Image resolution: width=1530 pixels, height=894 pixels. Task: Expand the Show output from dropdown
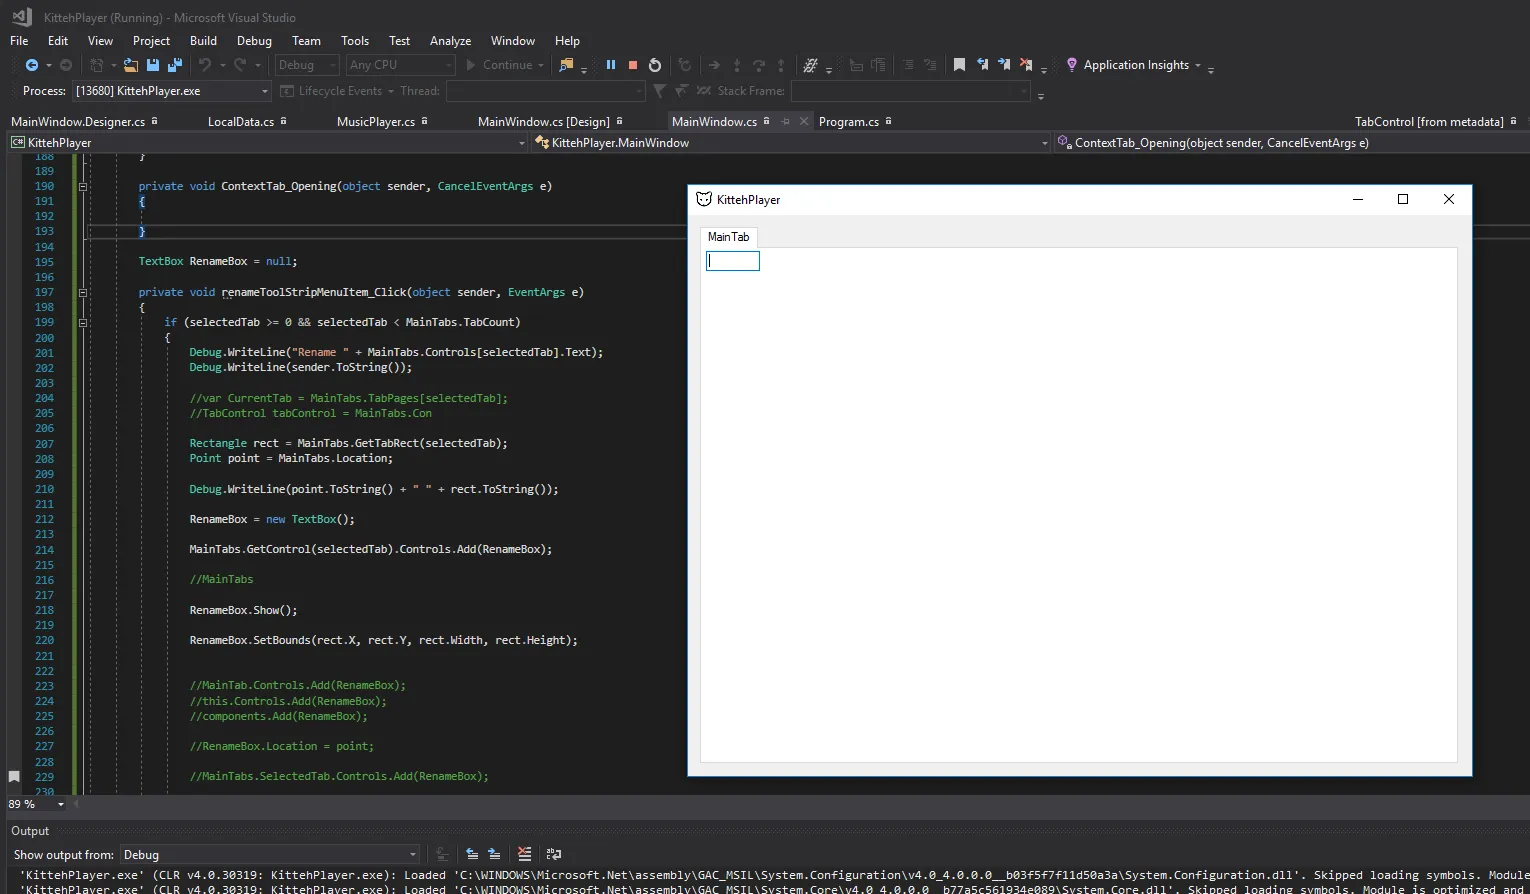click(412, 854)
